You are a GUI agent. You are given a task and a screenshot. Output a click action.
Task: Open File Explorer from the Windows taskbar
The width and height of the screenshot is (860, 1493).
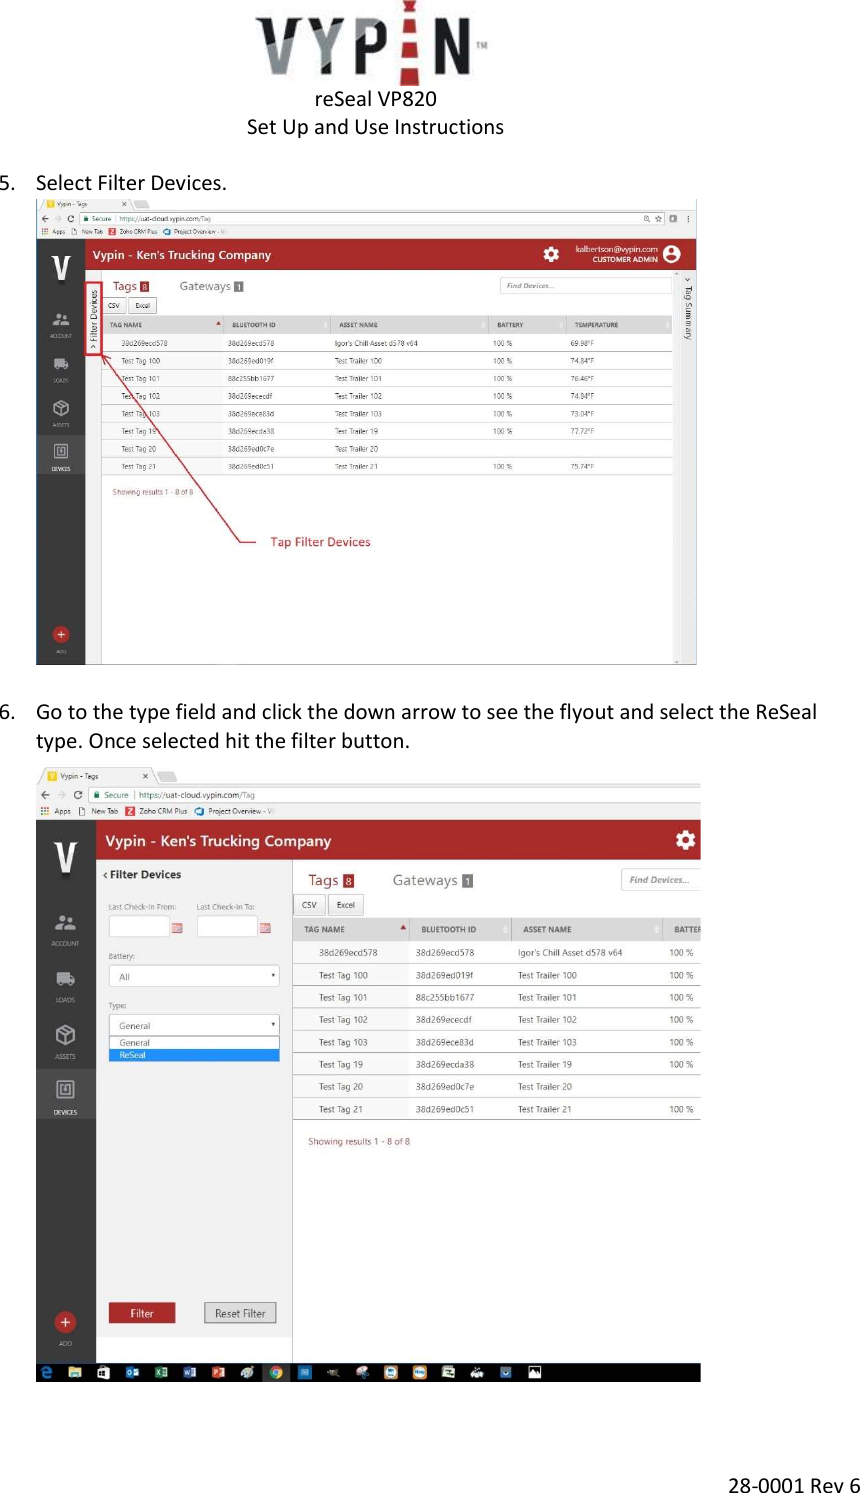pos(75,1372)
